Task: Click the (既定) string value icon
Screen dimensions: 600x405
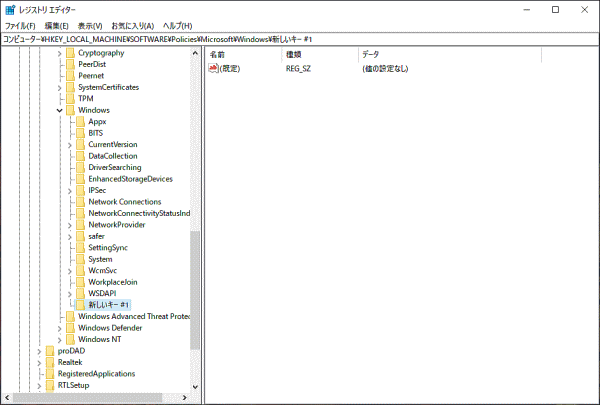Action: point(213,69)
